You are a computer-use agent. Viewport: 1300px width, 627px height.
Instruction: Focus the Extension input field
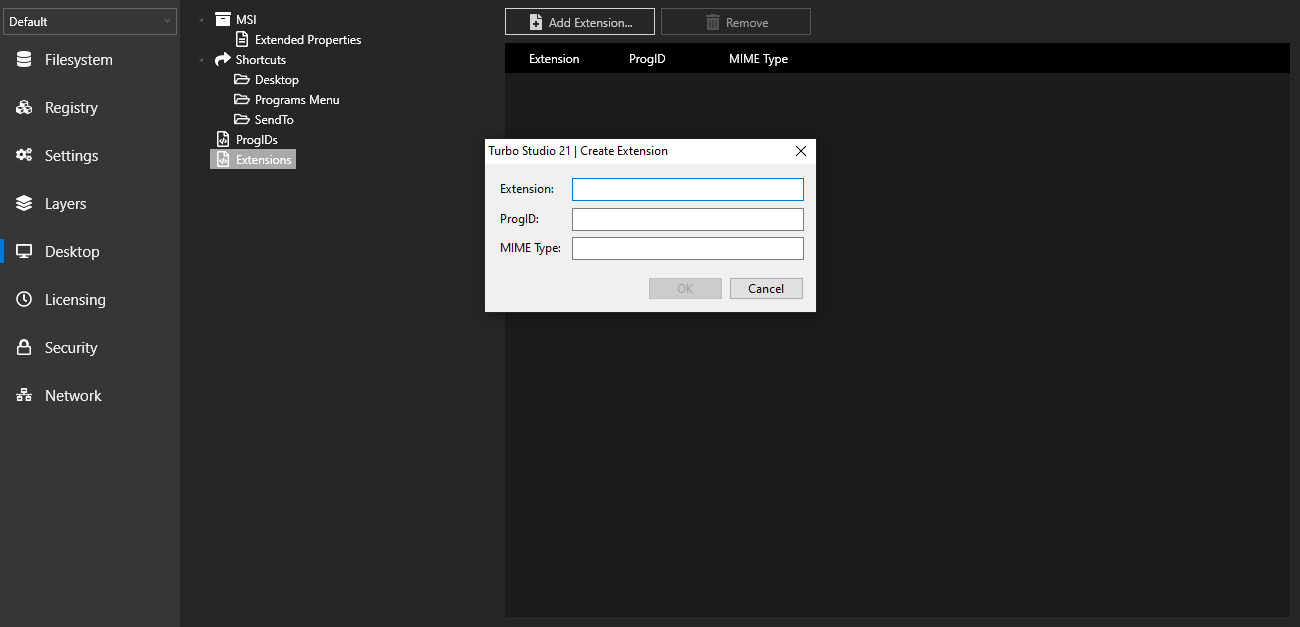coord(688,189)
